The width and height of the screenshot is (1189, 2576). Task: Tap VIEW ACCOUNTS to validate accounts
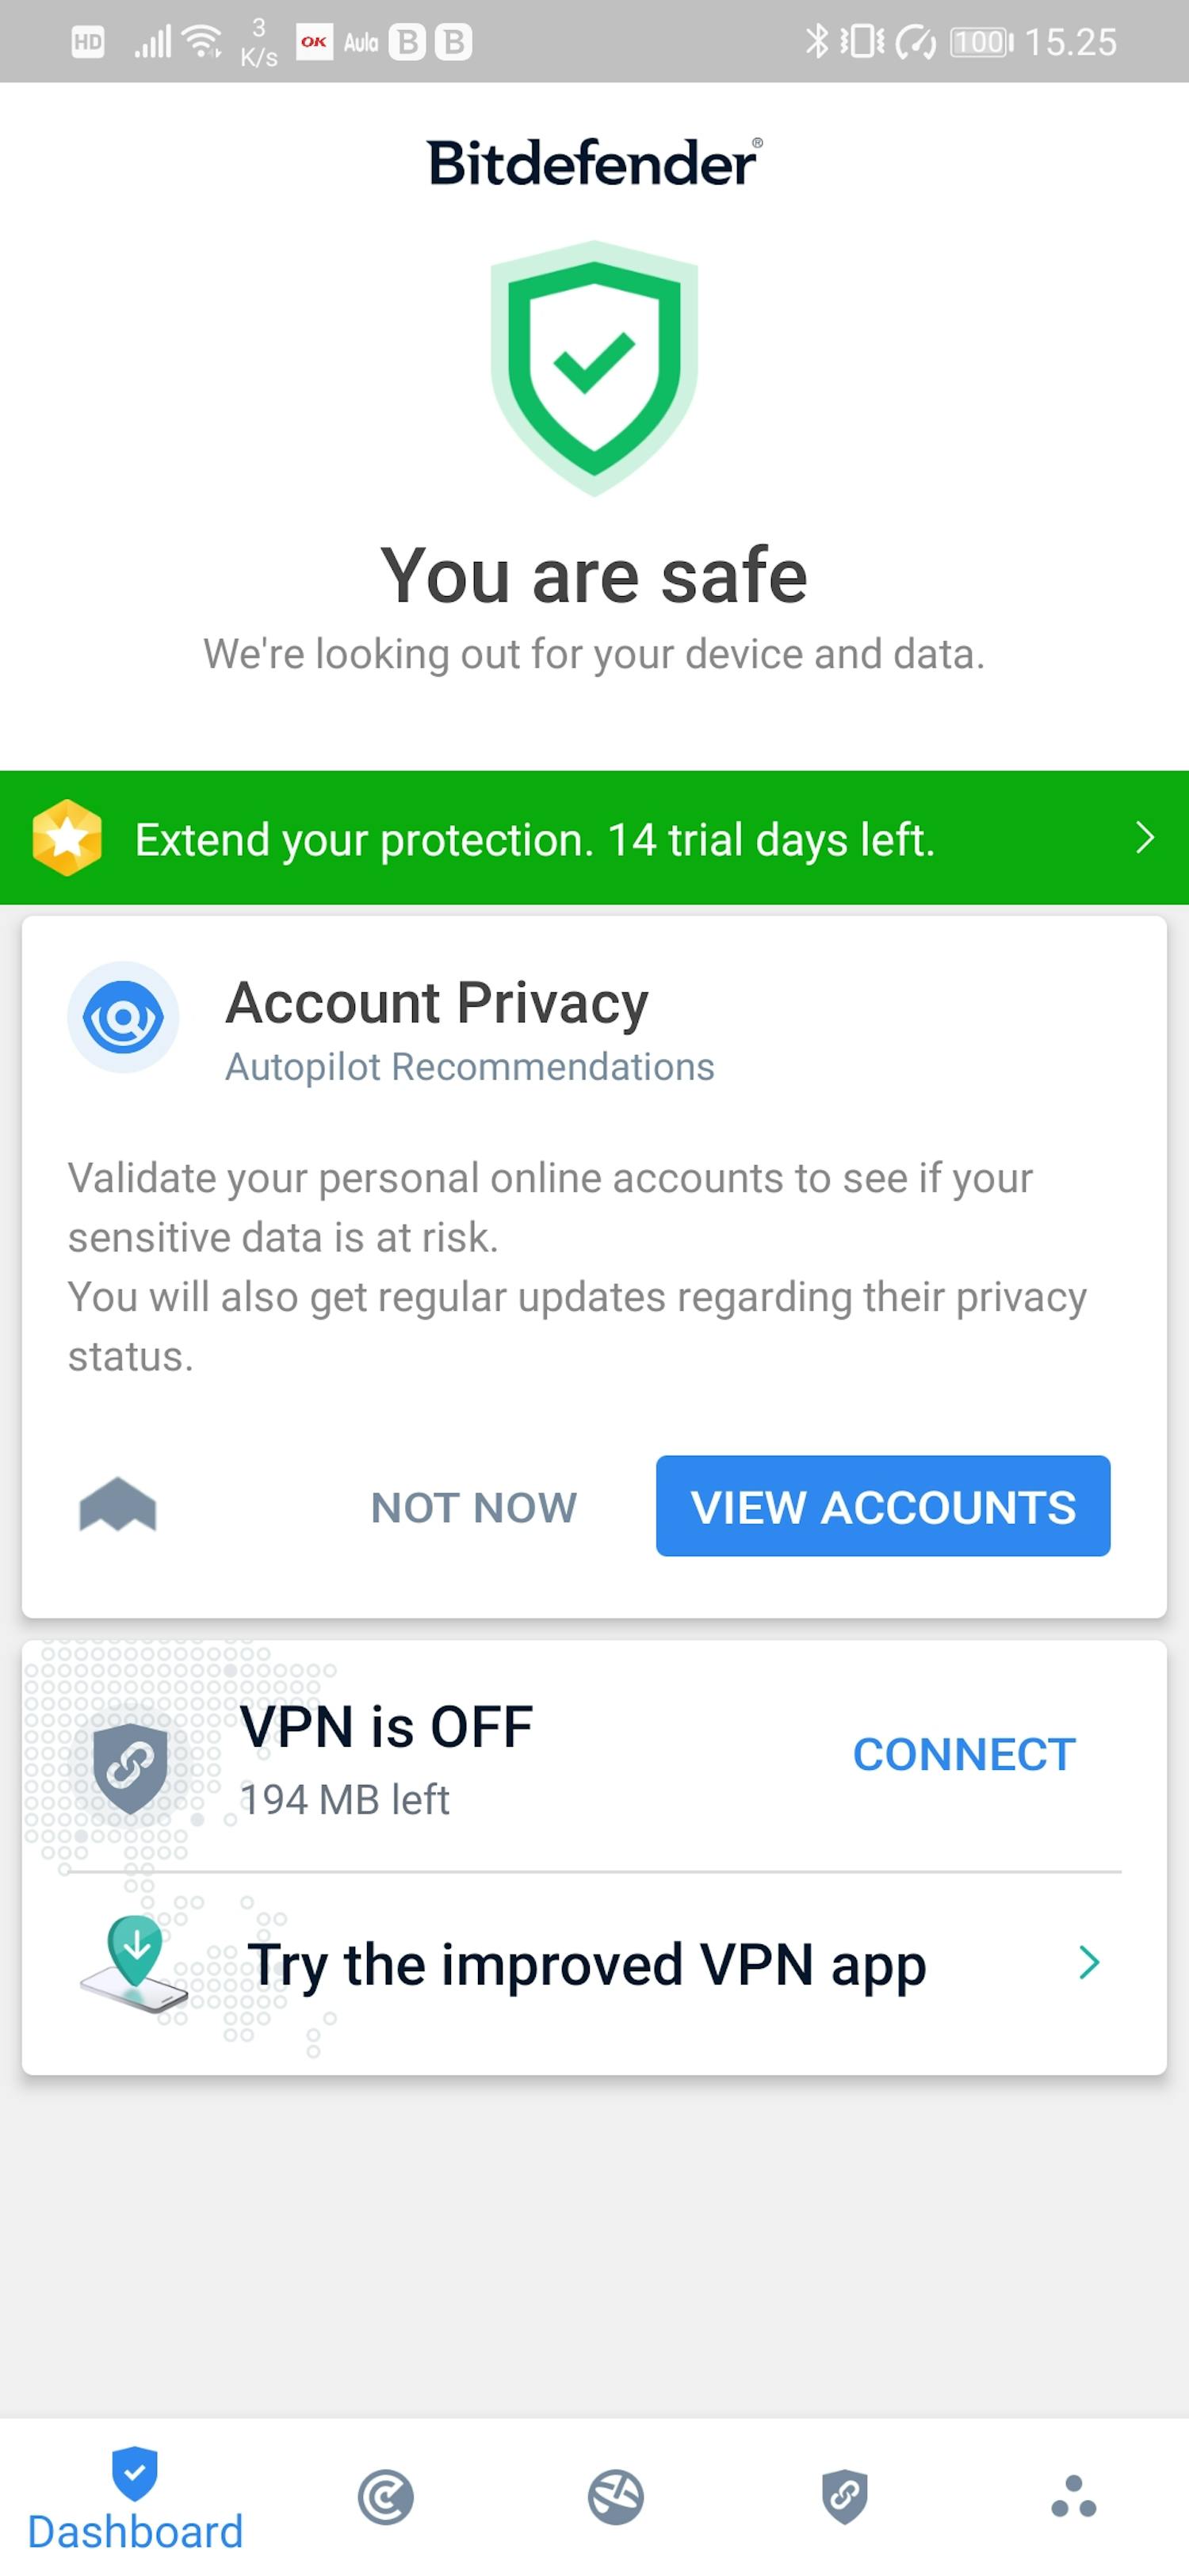point(883,1507)
